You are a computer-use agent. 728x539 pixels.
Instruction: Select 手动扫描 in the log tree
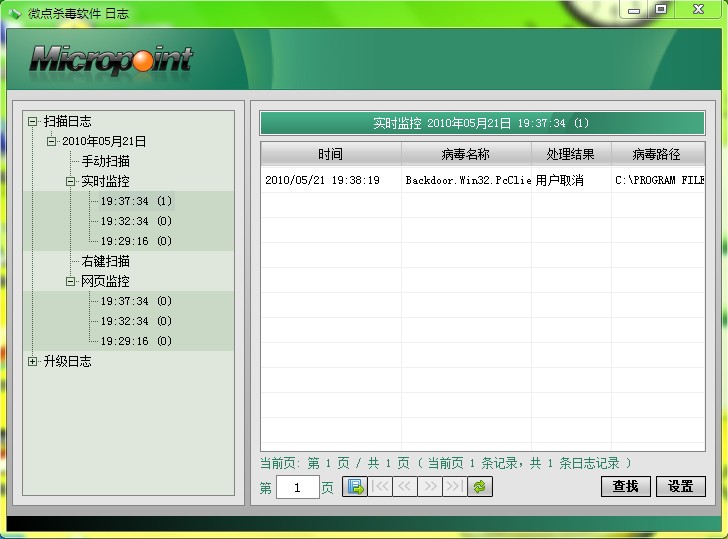click(105, 161)
